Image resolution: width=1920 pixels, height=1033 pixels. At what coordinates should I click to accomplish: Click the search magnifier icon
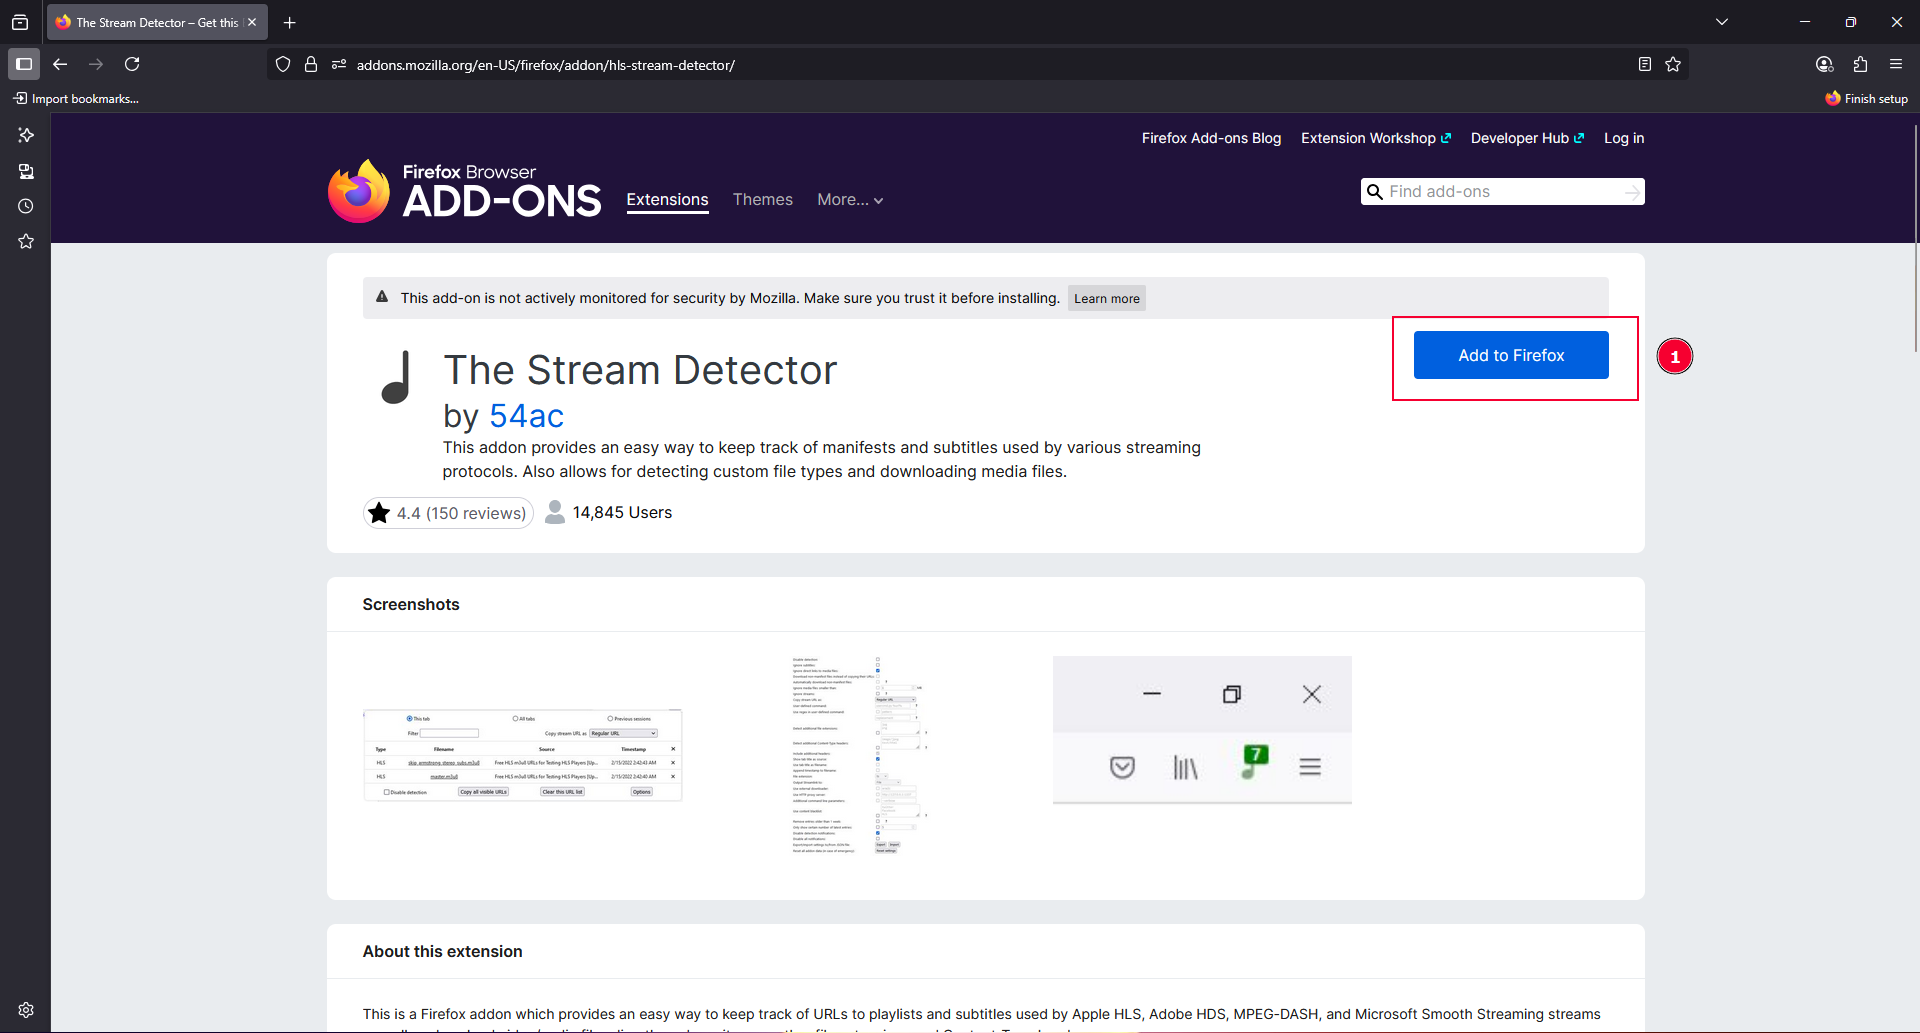click(1375, 192)
